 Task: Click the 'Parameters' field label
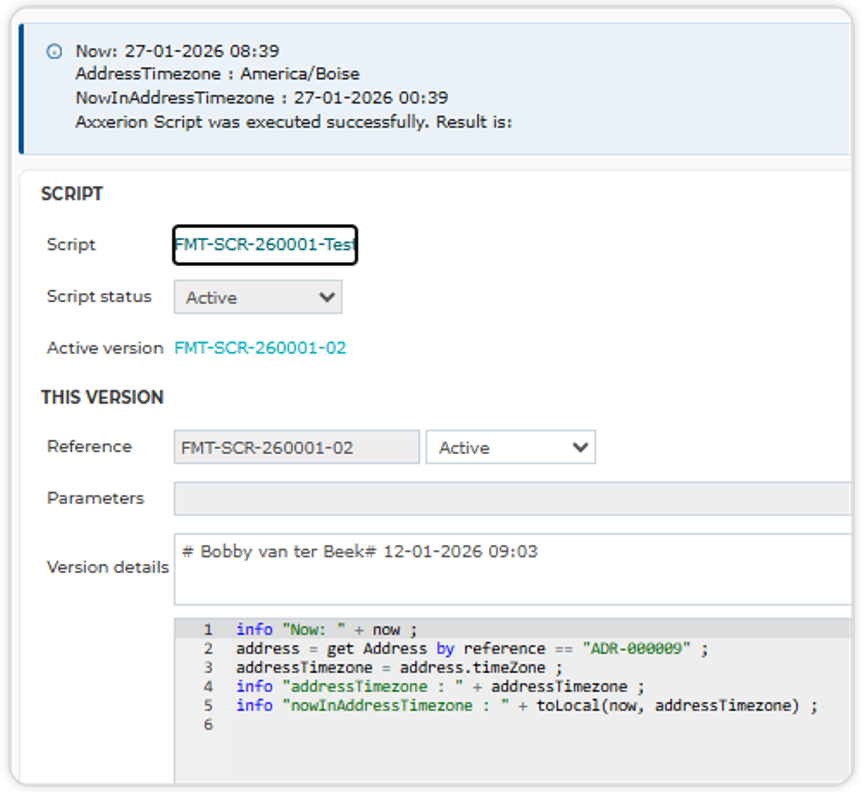(x=96, y=498)
